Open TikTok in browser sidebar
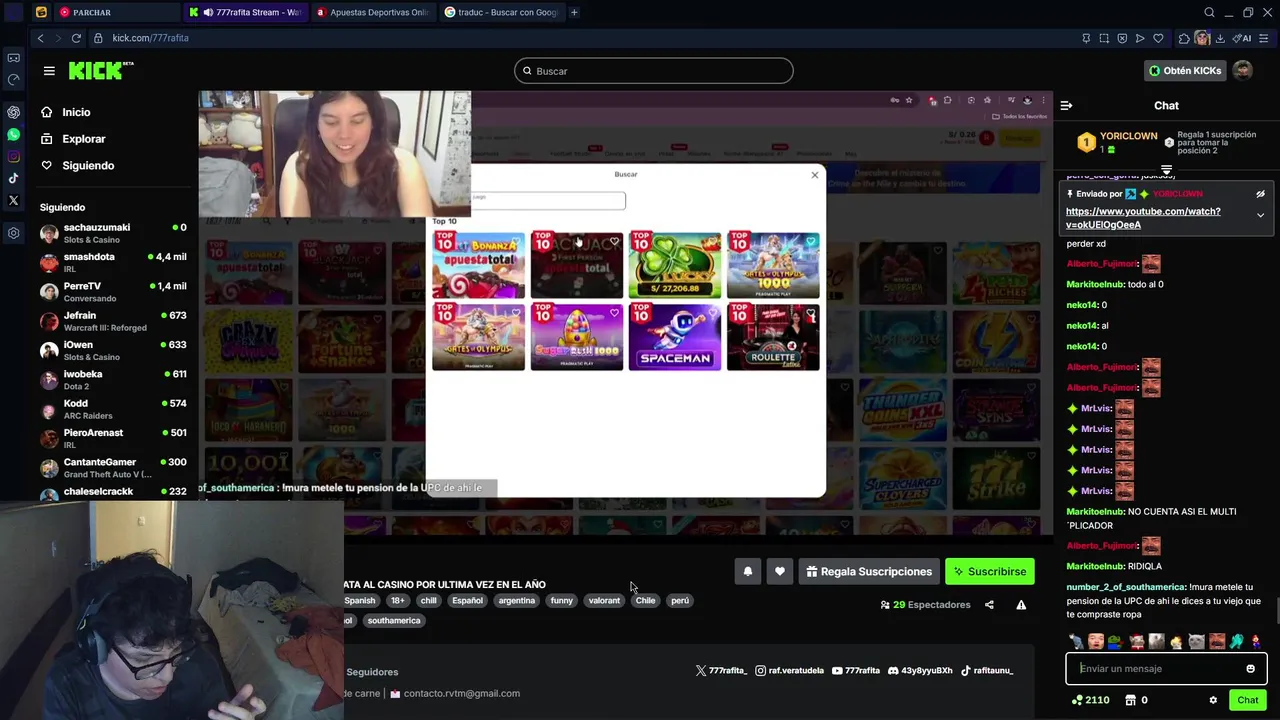Viewport: 1280px width, 720px height. pos(13,178)
